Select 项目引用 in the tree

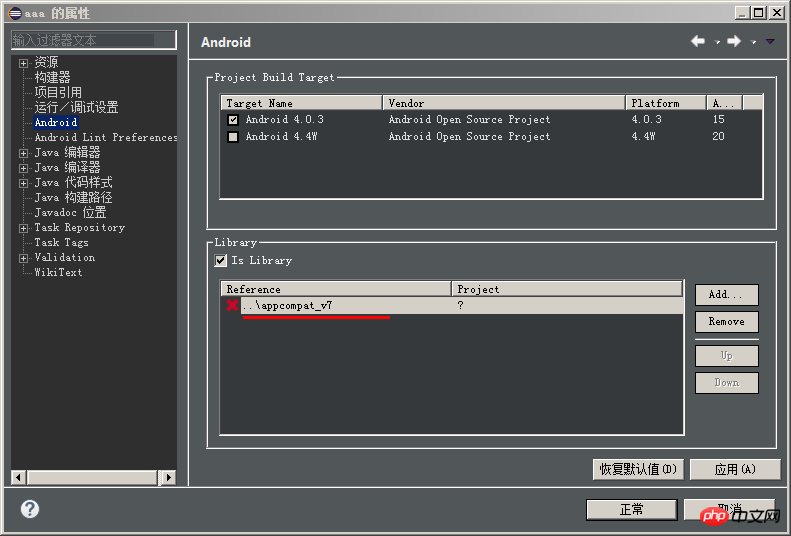point(58,92)
